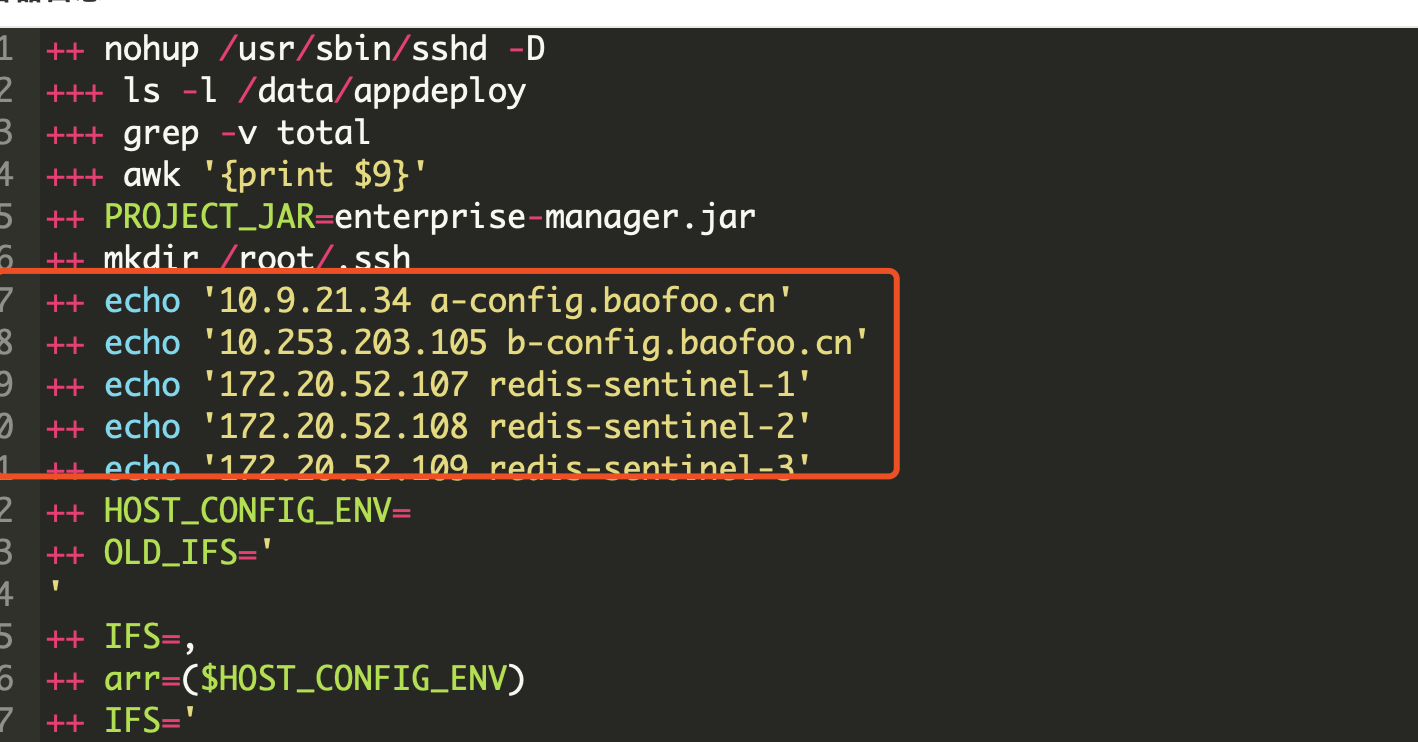
Task: Click 'enterprise-manager.jar' file name text
Action: click(x=545, y=217)
